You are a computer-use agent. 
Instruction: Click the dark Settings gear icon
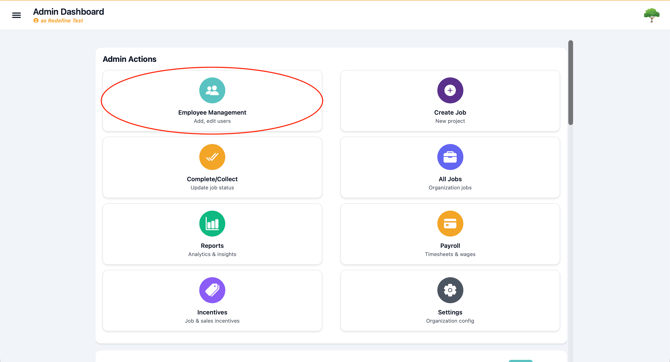450,290
